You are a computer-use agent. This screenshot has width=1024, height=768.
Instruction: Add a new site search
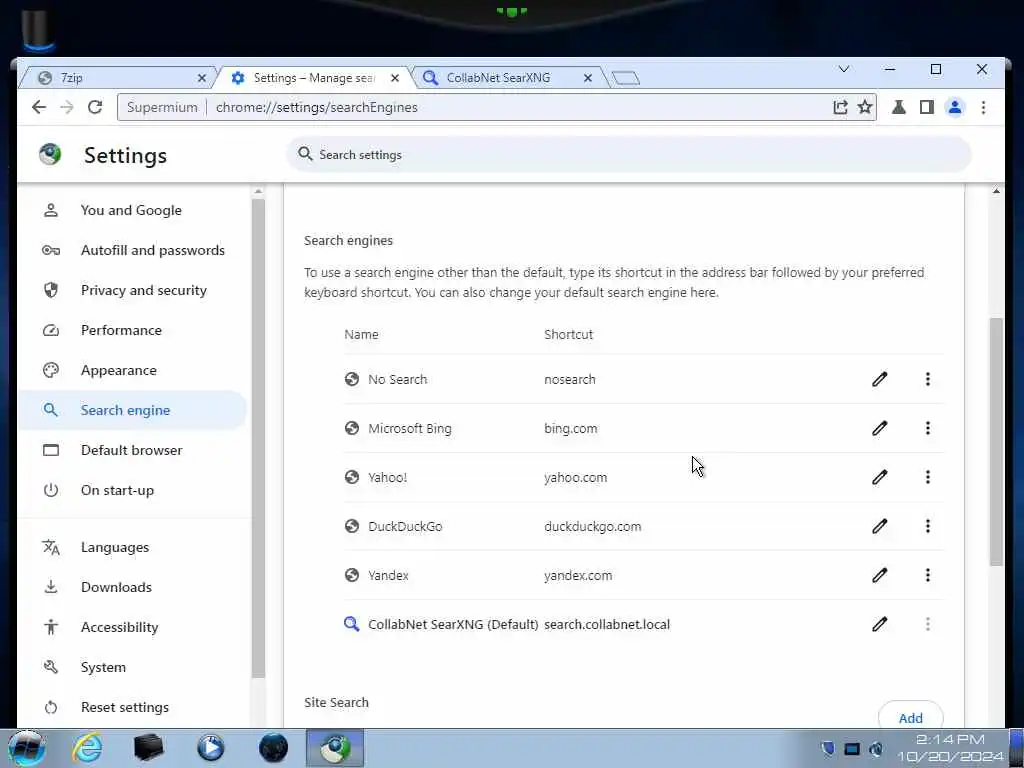910,718
